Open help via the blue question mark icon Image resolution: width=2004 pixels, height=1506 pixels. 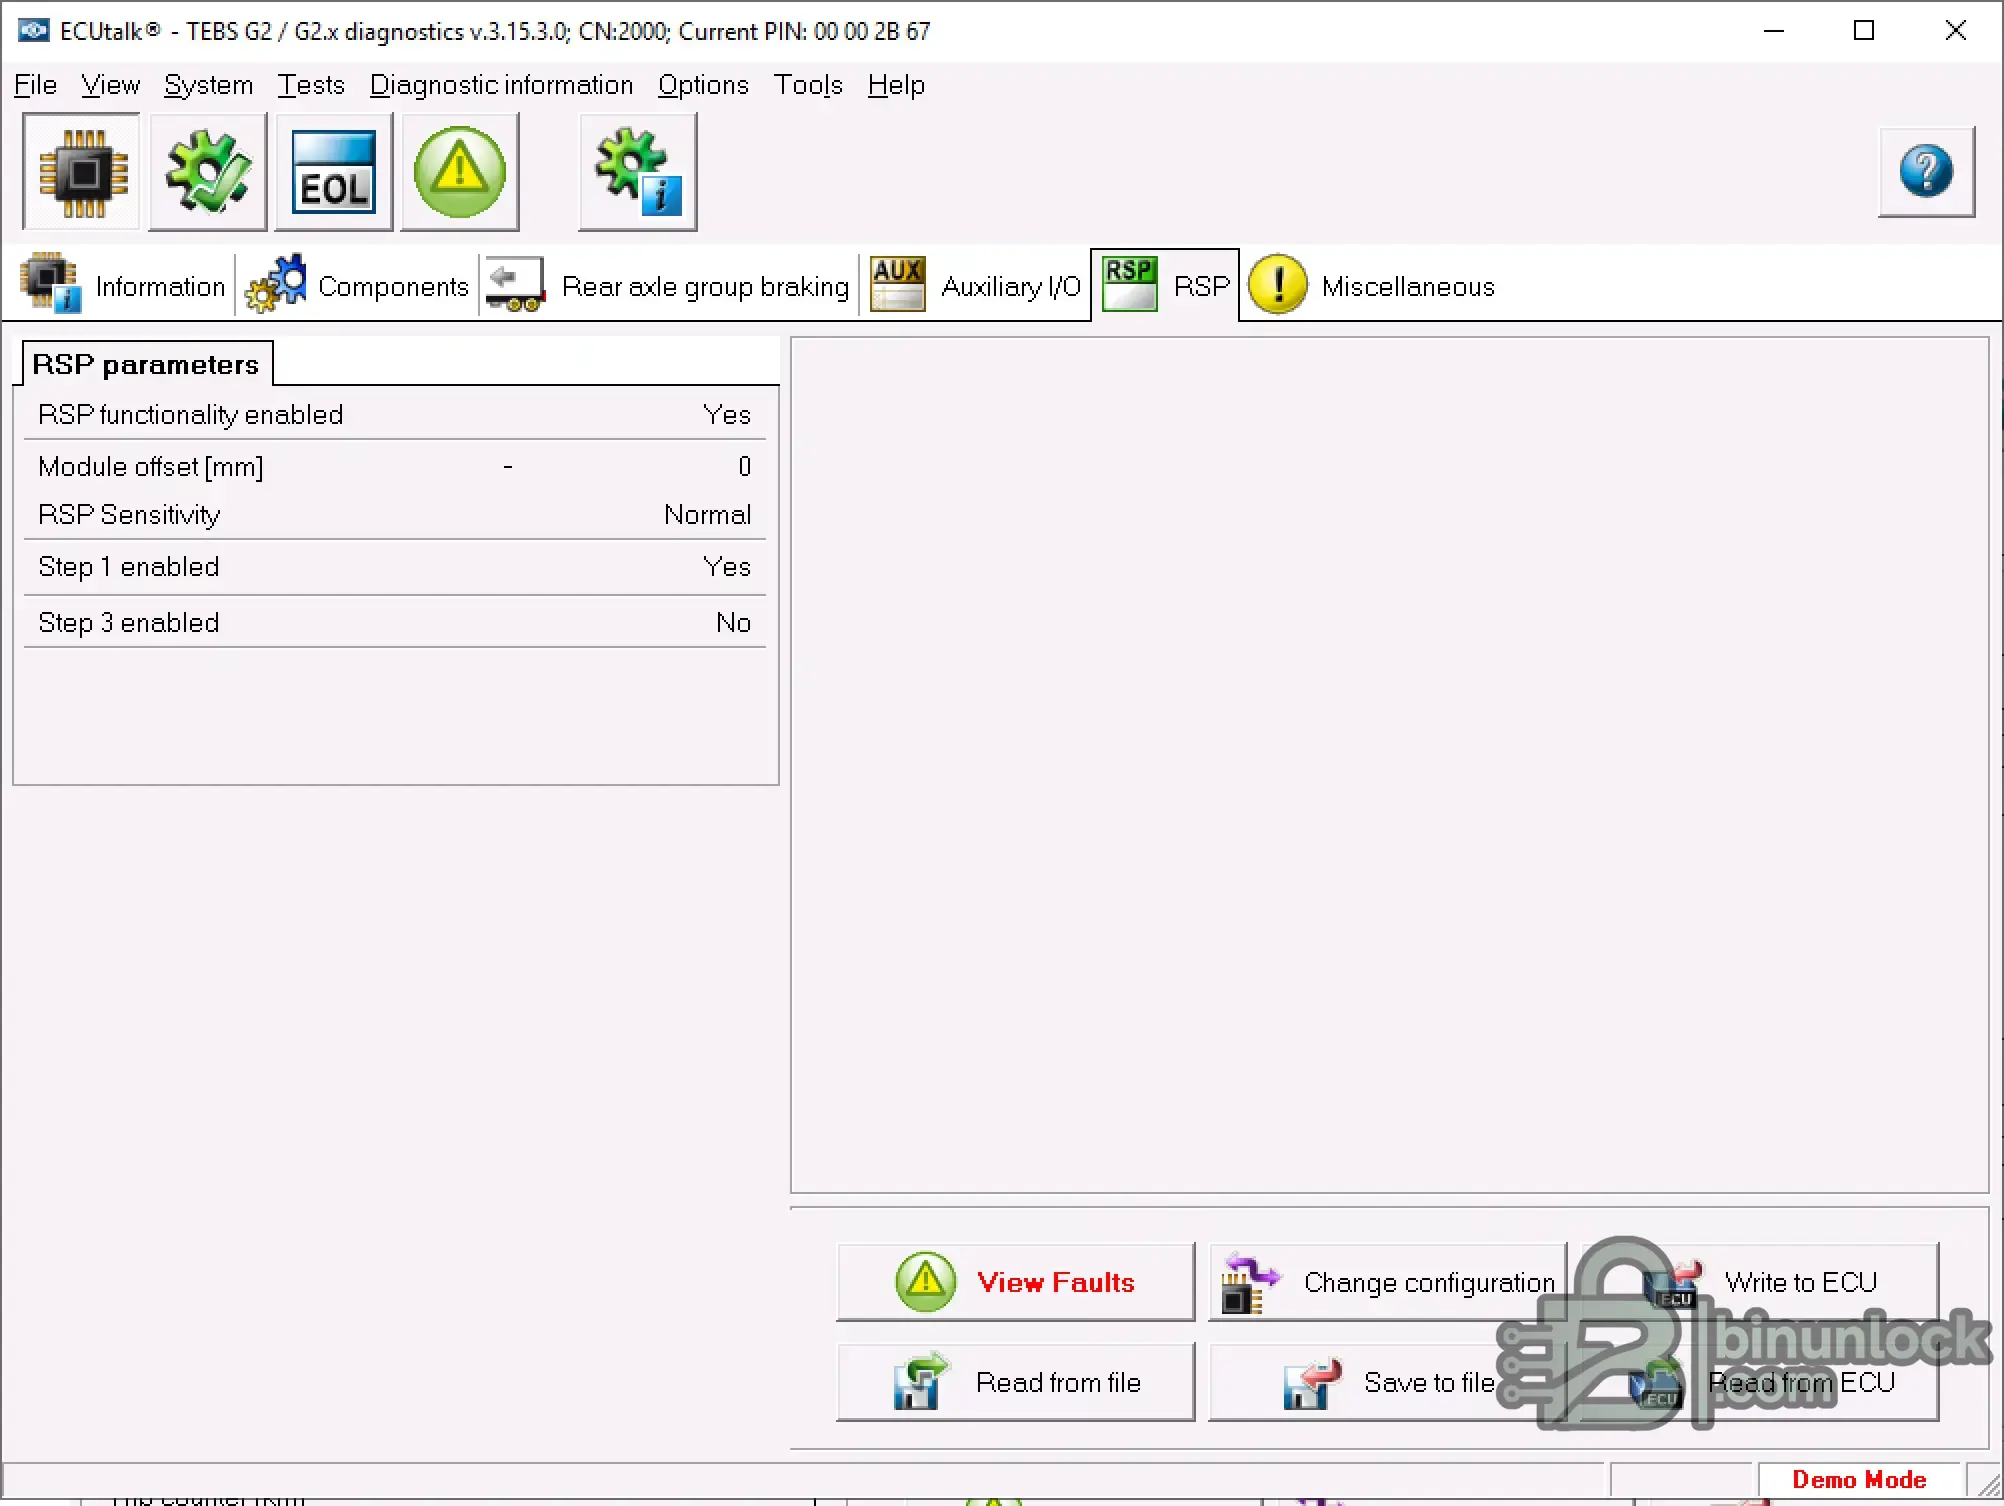coord(1926,171)
